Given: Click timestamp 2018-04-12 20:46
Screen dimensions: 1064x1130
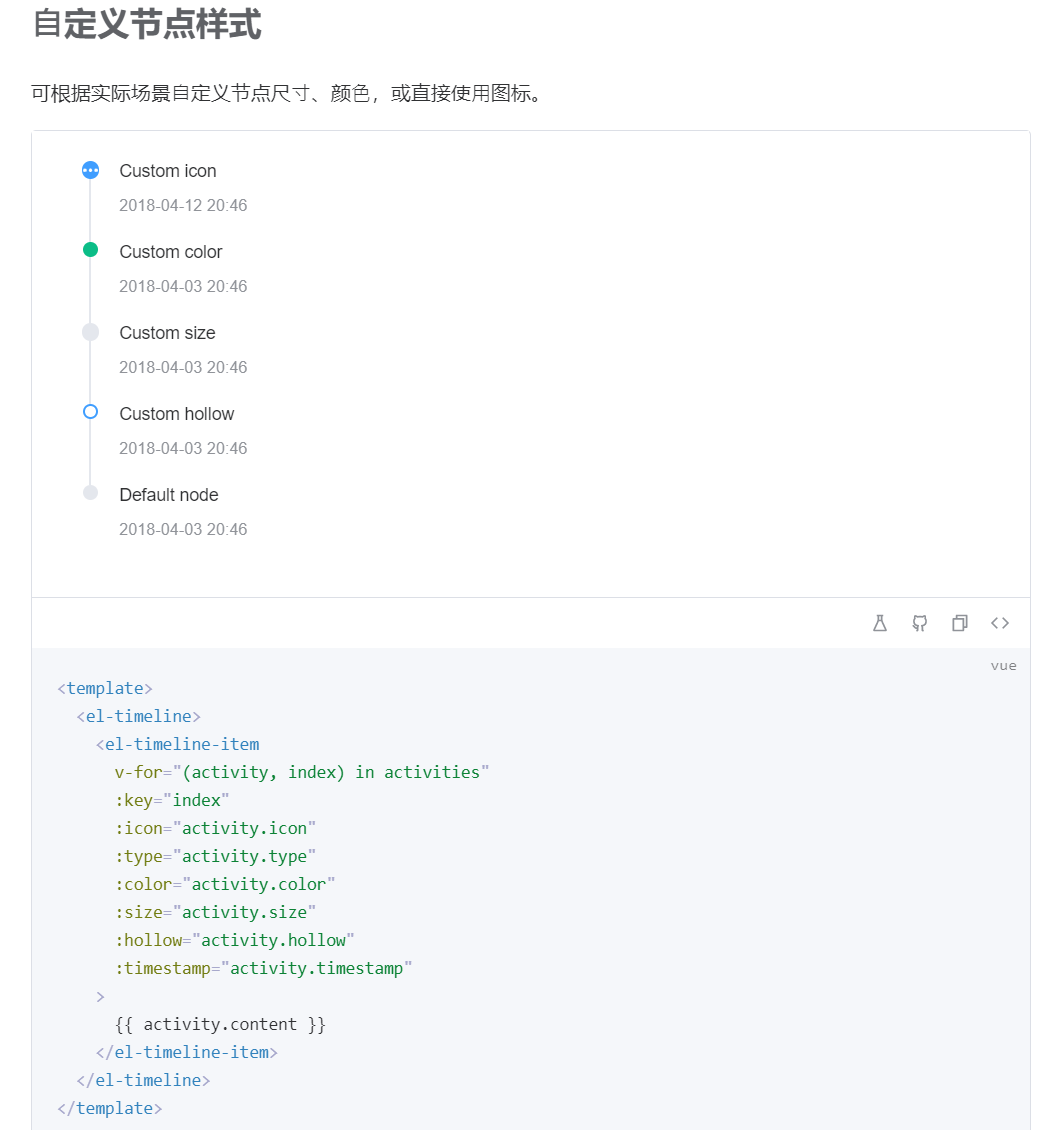Looking at the screenshot, I should (x=183, y=205).
